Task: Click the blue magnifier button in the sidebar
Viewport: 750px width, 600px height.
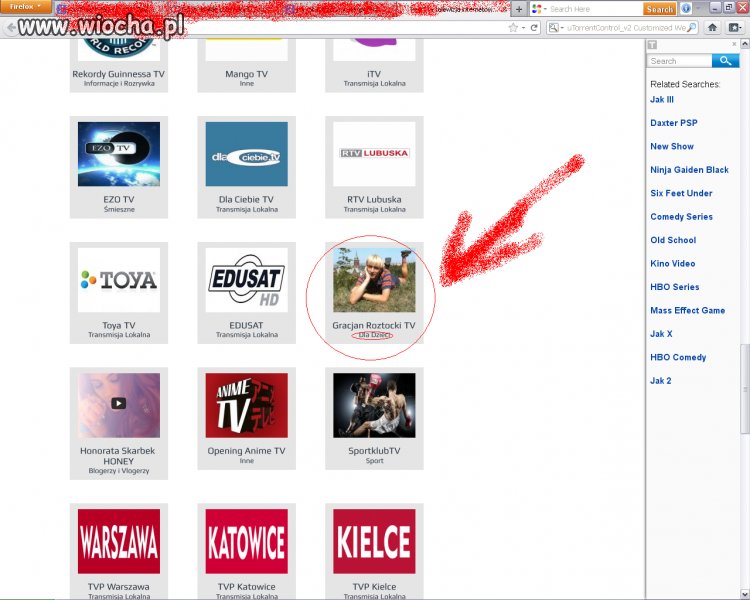Action: coord(725,61)
